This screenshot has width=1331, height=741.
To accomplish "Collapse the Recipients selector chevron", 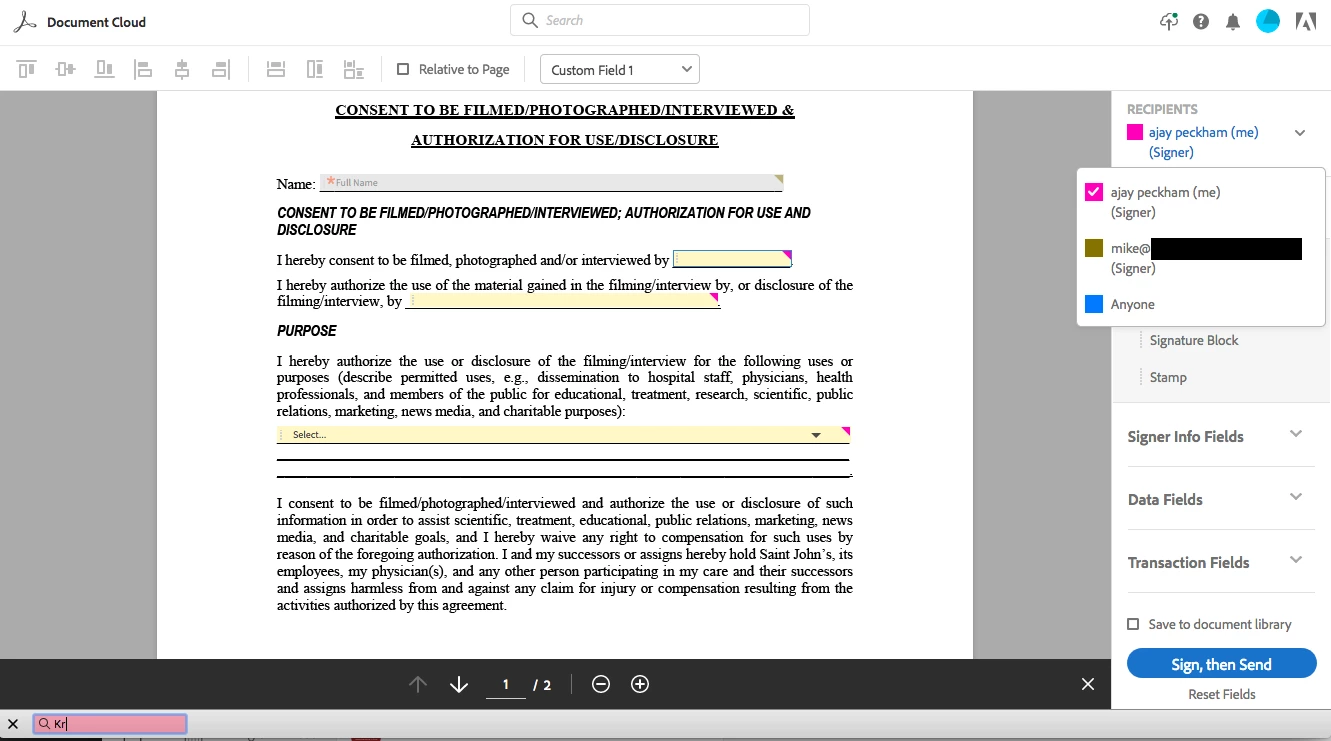I will click(1300, 132).
